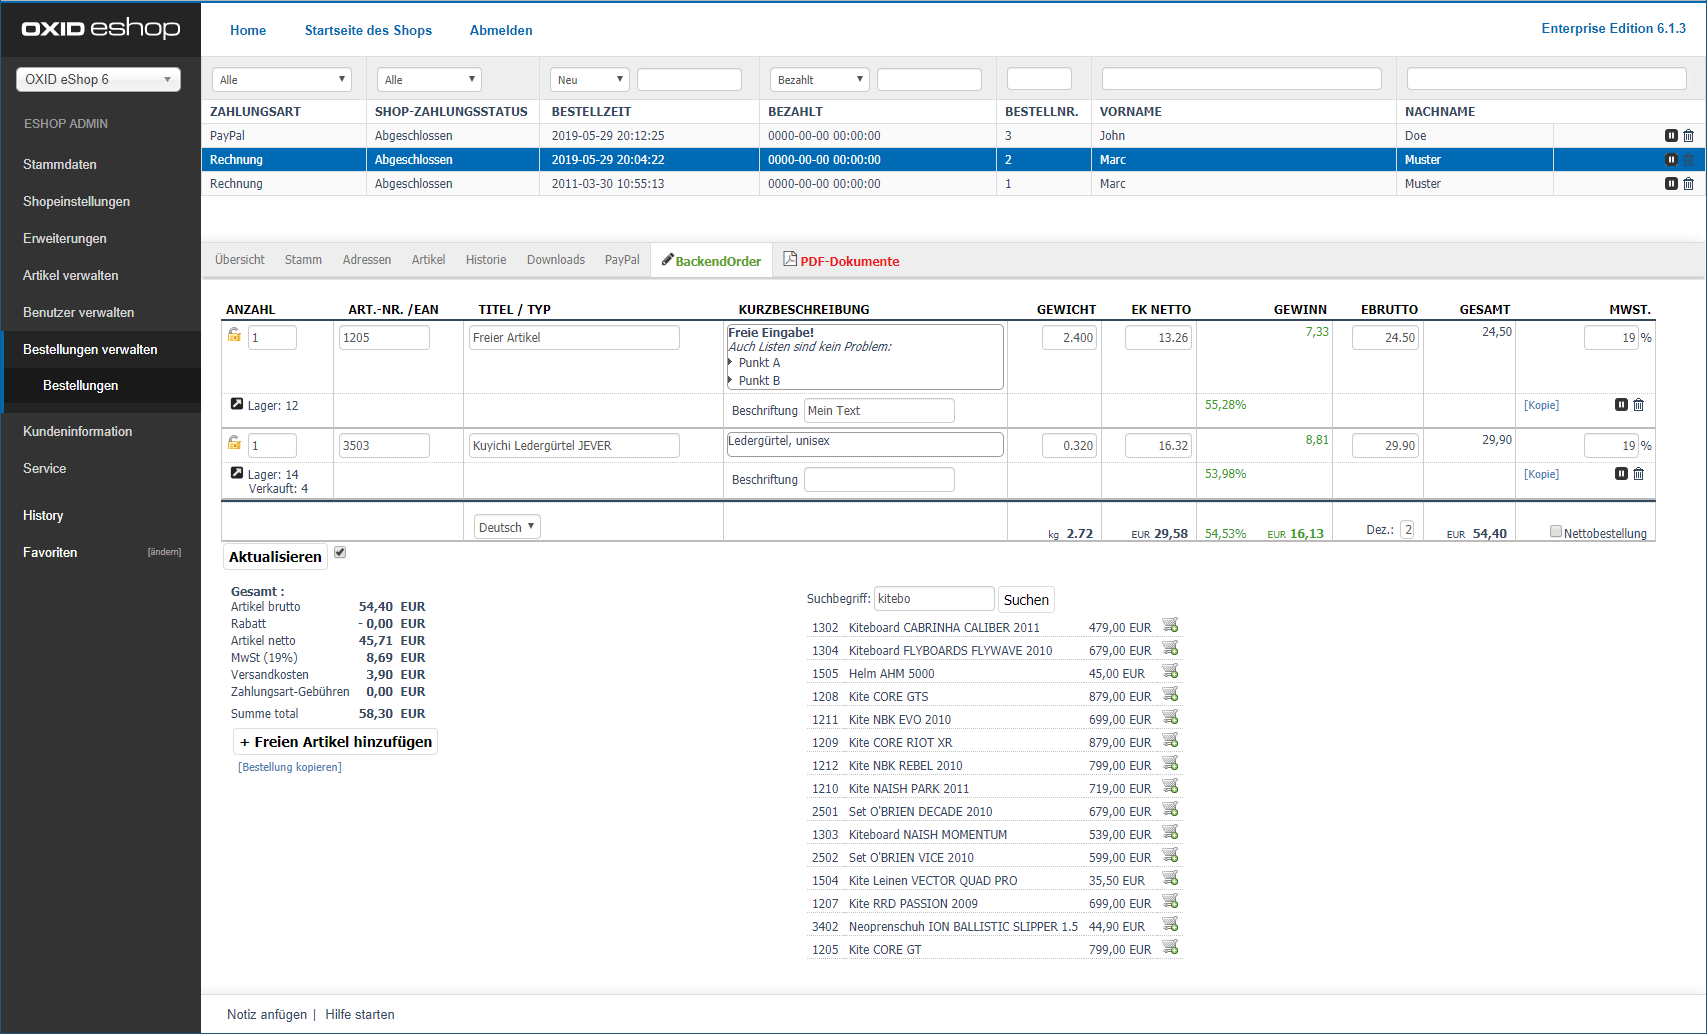Viewport: 1707px width, 1034px height.
Task: Open article link icon beside Lager: 12
Action: coord(237,404)
